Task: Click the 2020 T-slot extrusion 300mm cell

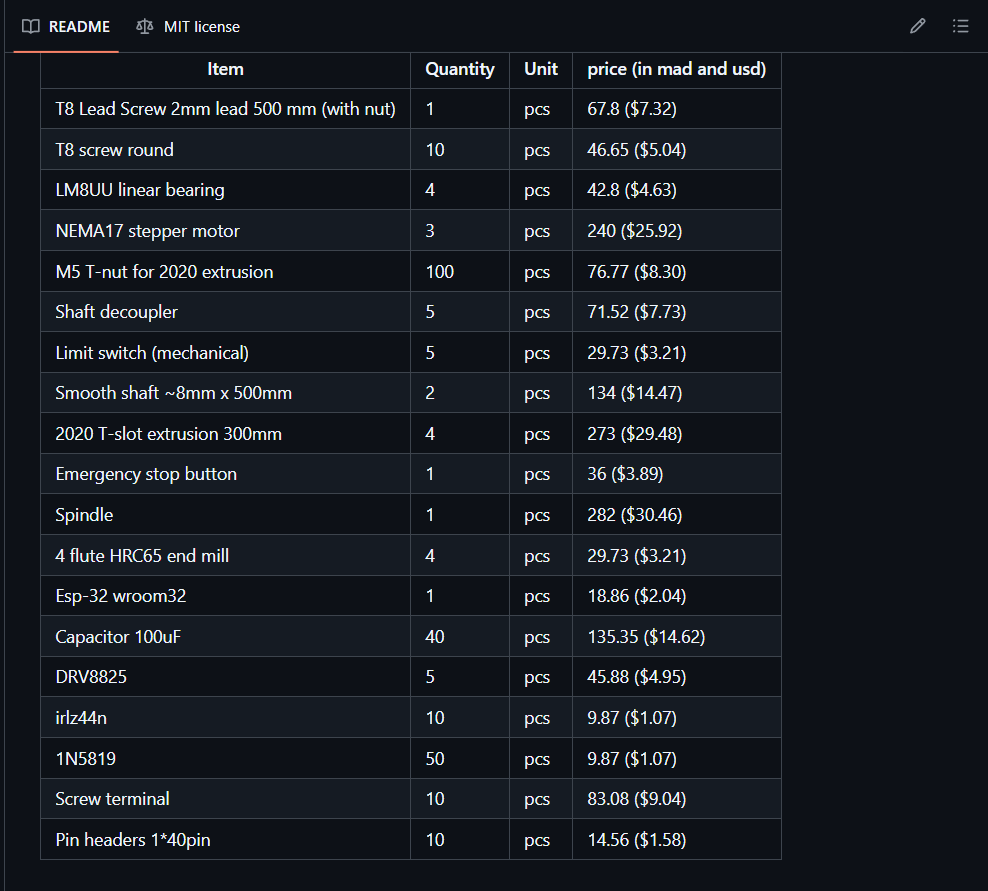Action: [168, 434]
